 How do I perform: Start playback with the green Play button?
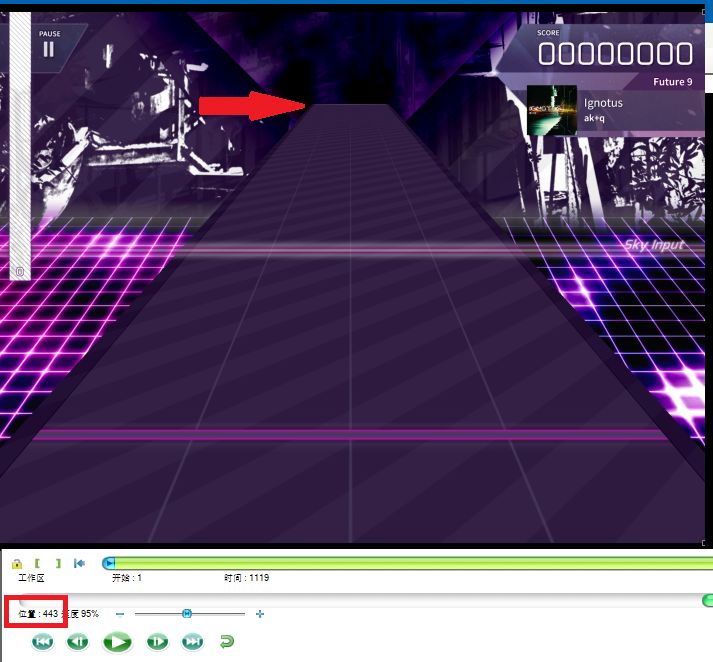coord(117,642)
